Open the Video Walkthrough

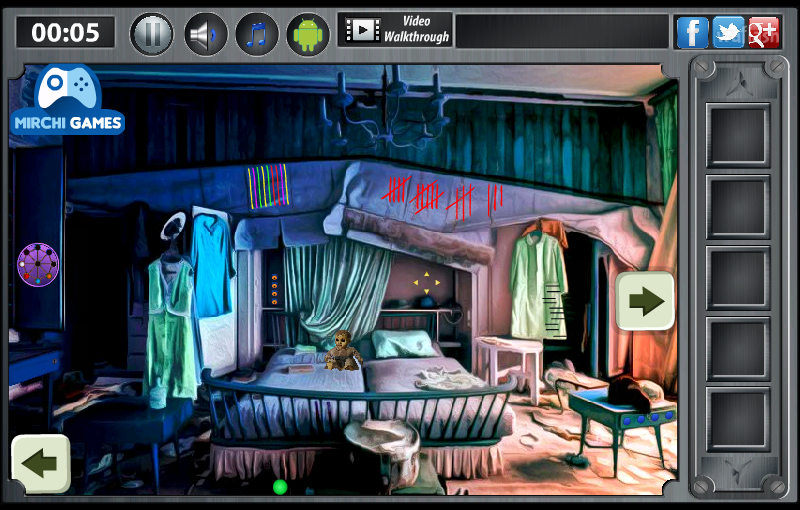(395, 30)
